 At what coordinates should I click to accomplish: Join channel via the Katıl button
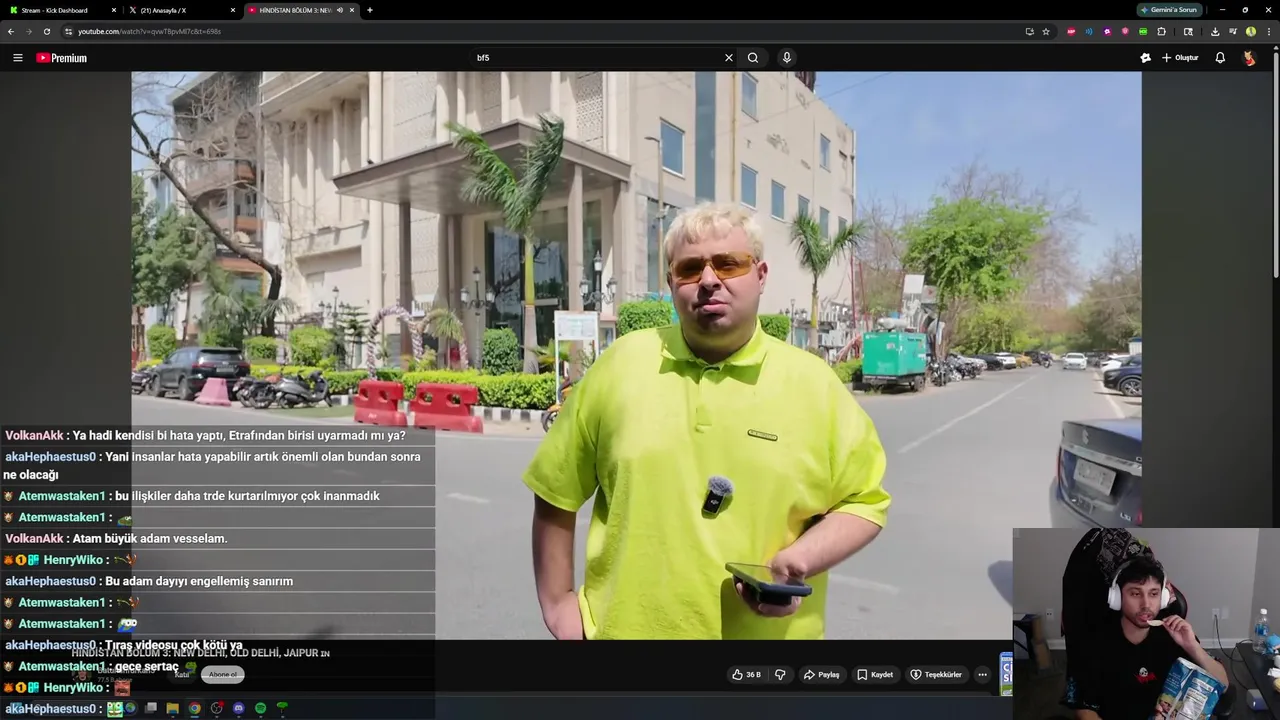click(182, 674)
